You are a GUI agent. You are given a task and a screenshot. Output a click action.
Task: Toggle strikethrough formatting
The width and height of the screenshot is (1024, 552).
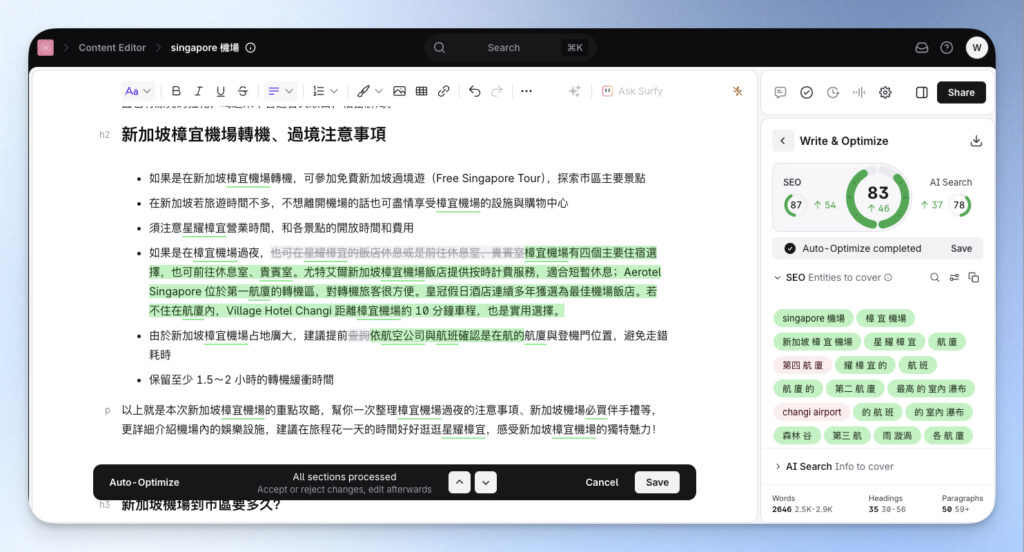(242, 91)
